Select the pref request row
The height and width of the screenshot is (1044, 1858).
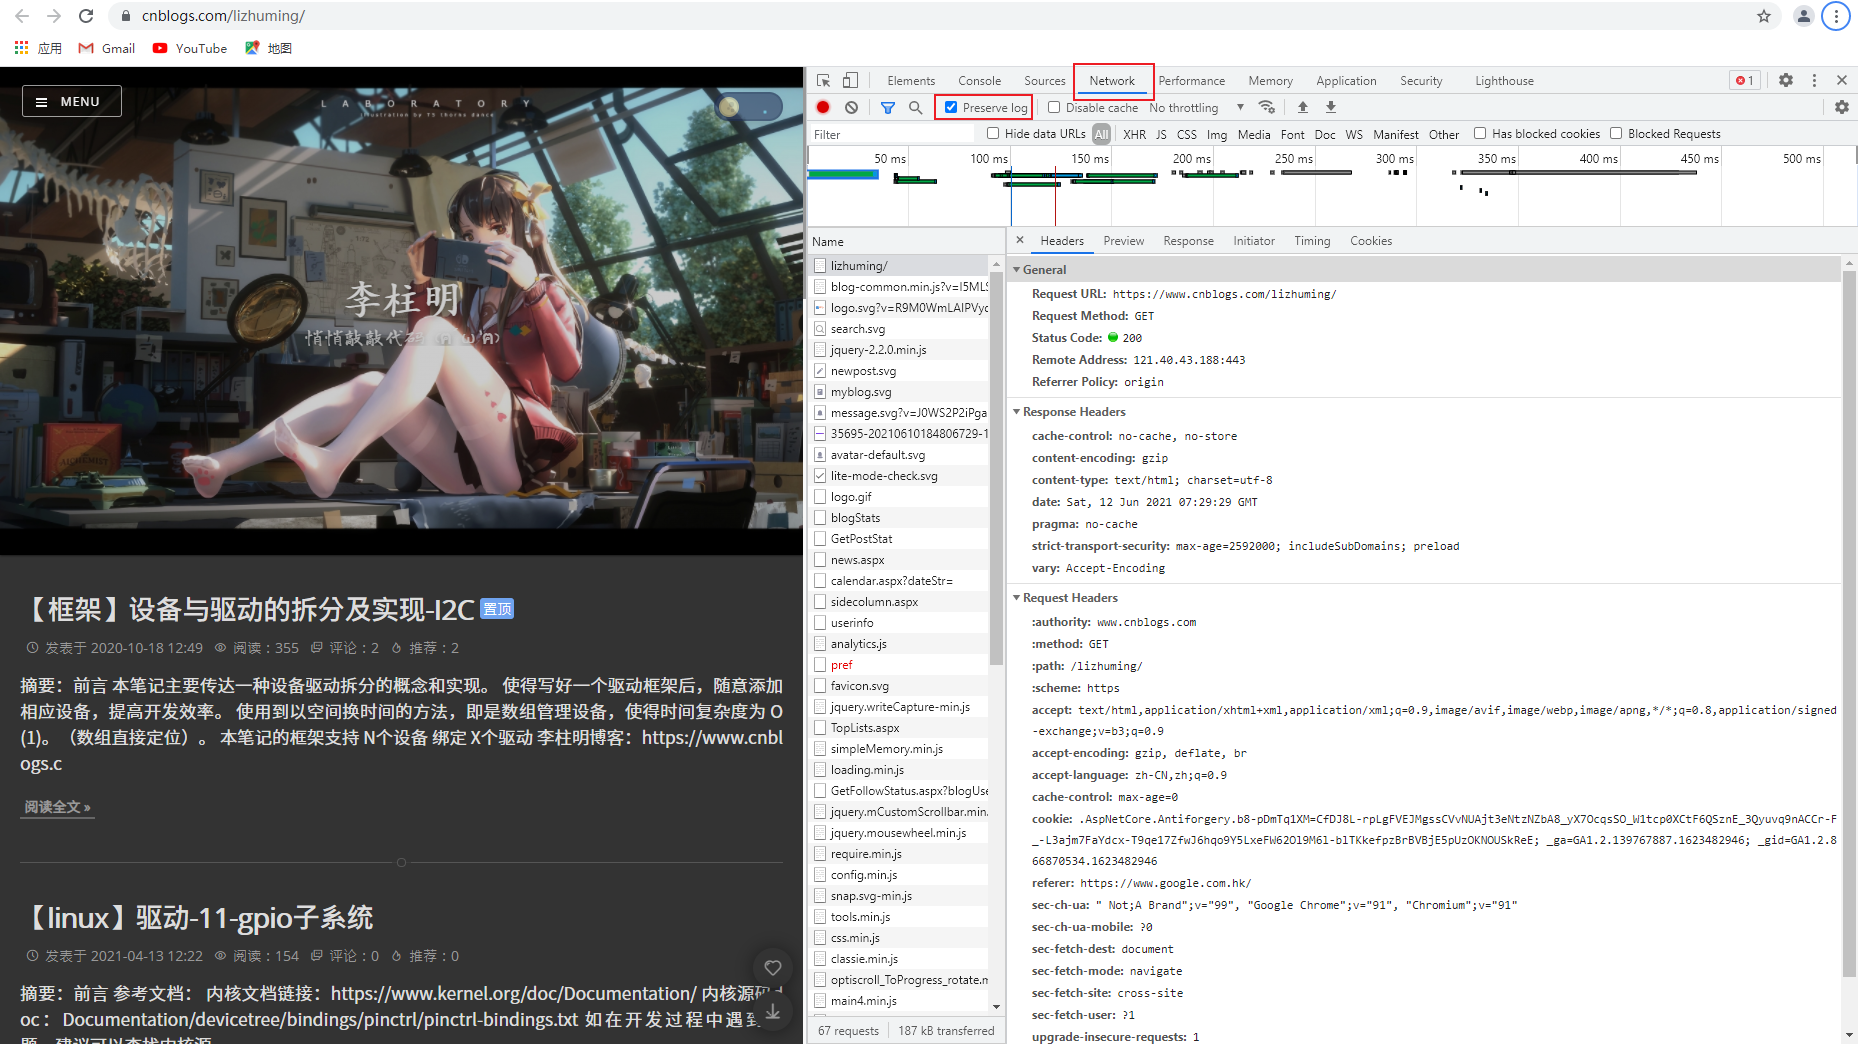pos(900,664)
